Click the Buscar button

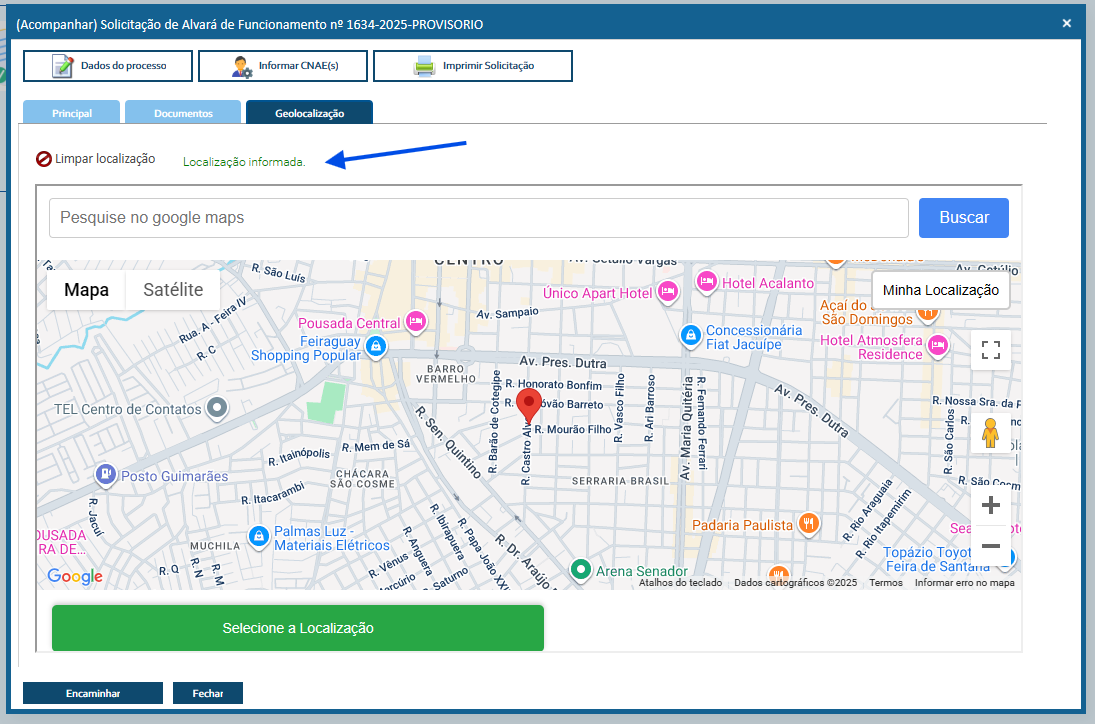[964, 218]
